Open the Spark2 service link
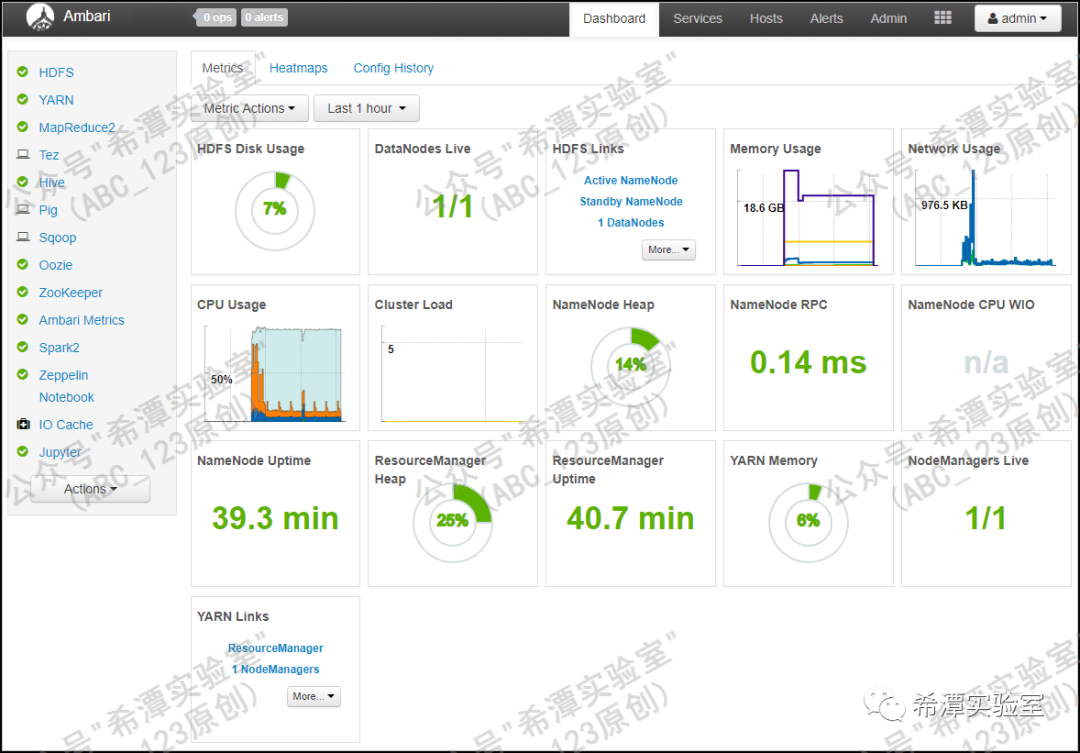This screenshot has width=1080, height=753. [x=59, y=348]
